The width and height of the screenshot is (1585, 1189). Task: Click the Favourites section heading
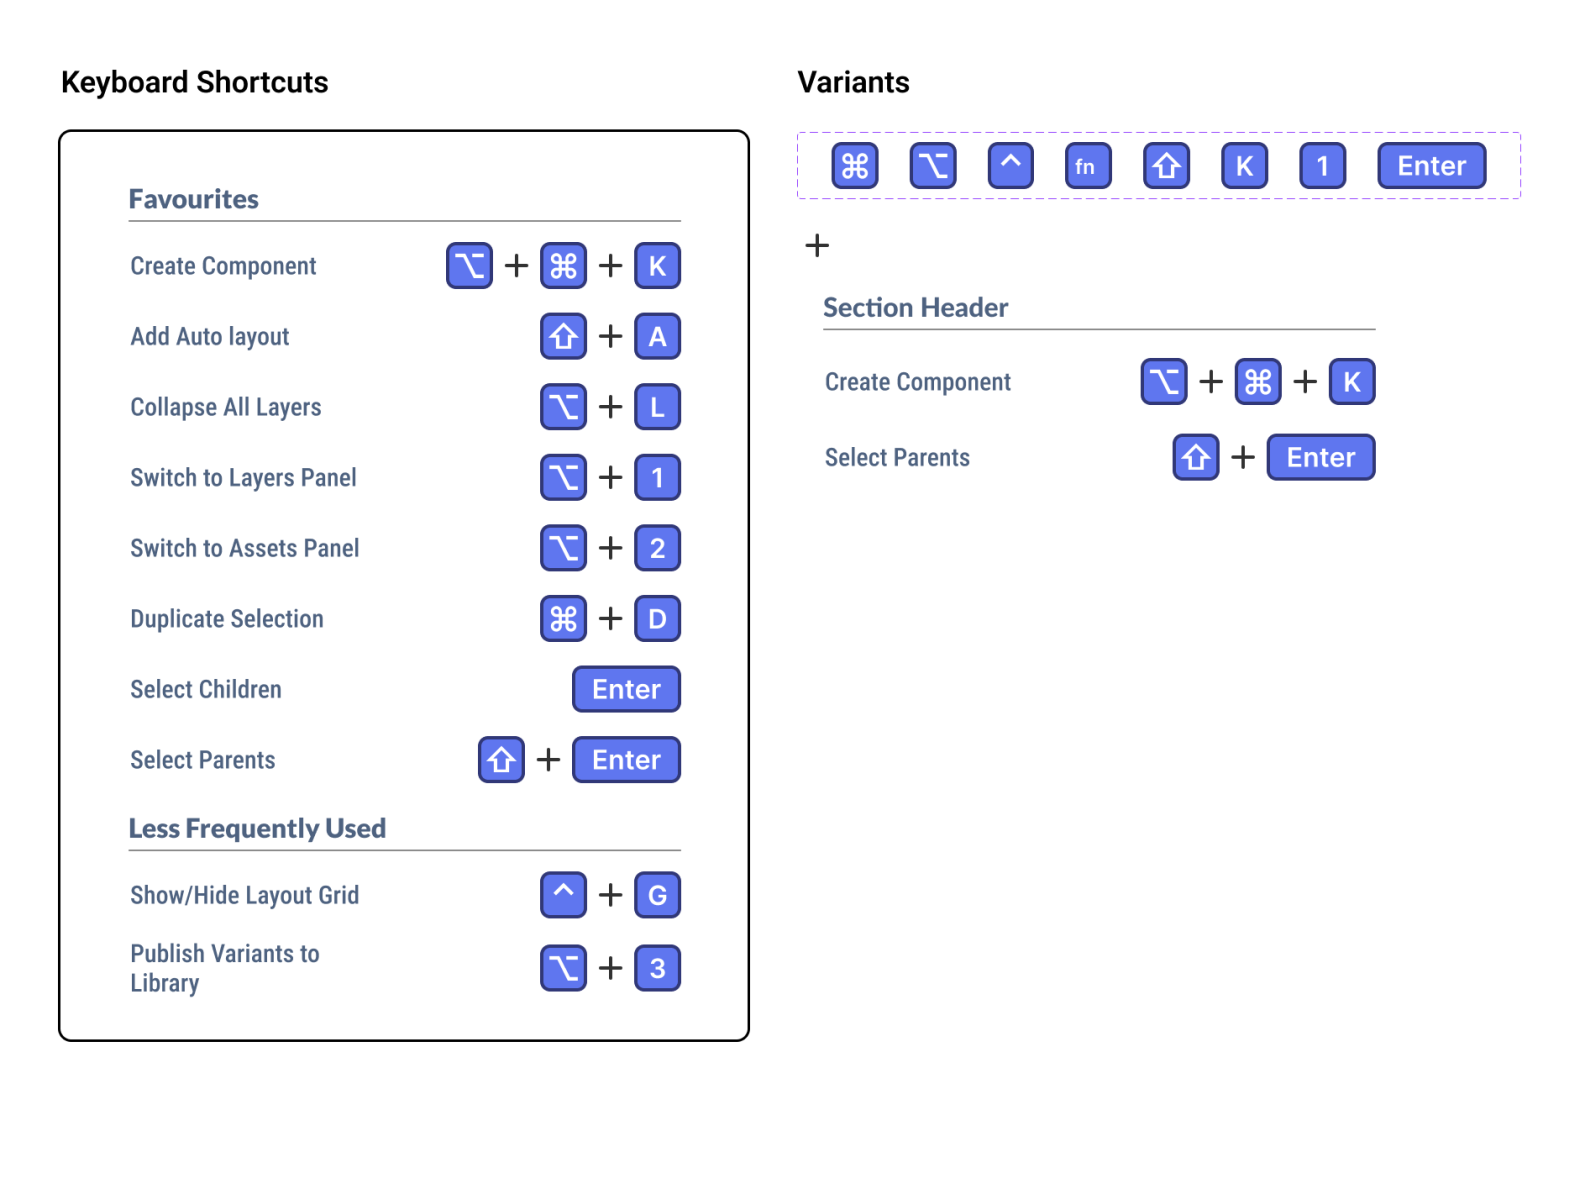[193, 199]
